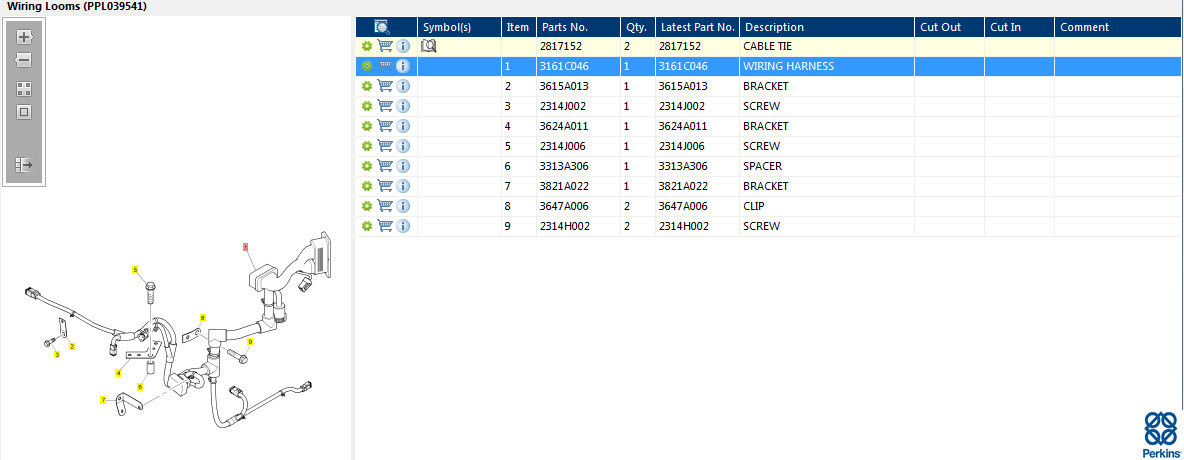
Task: Show info for SCREW 2314J006
Action: (x=403, y=146)
